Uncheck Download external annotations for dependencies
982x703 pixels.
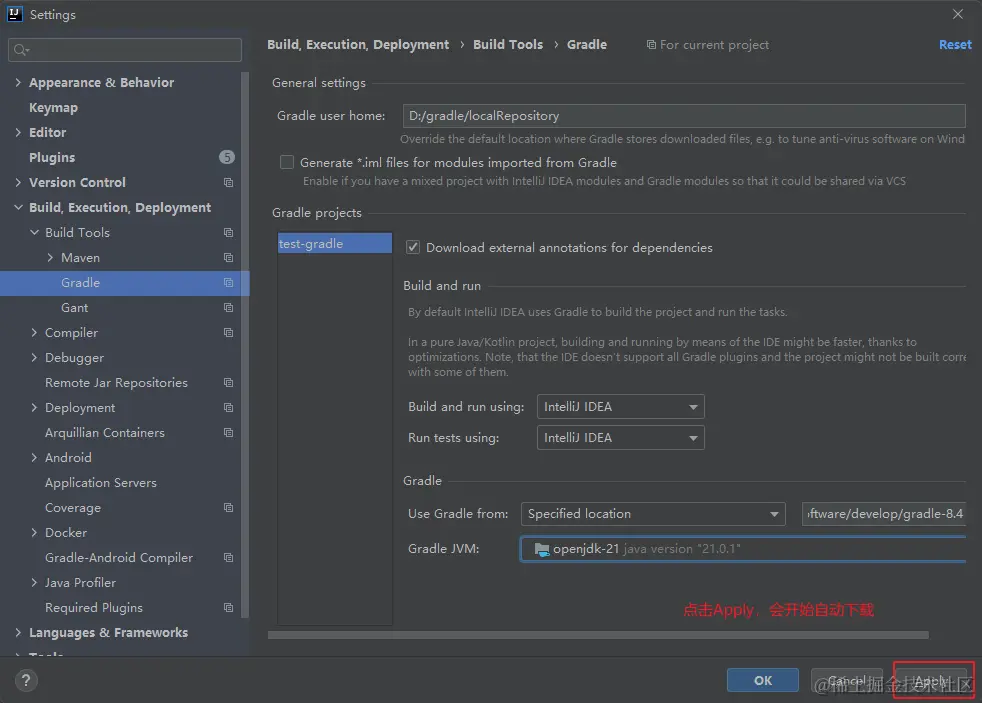(x=413, y=247)
